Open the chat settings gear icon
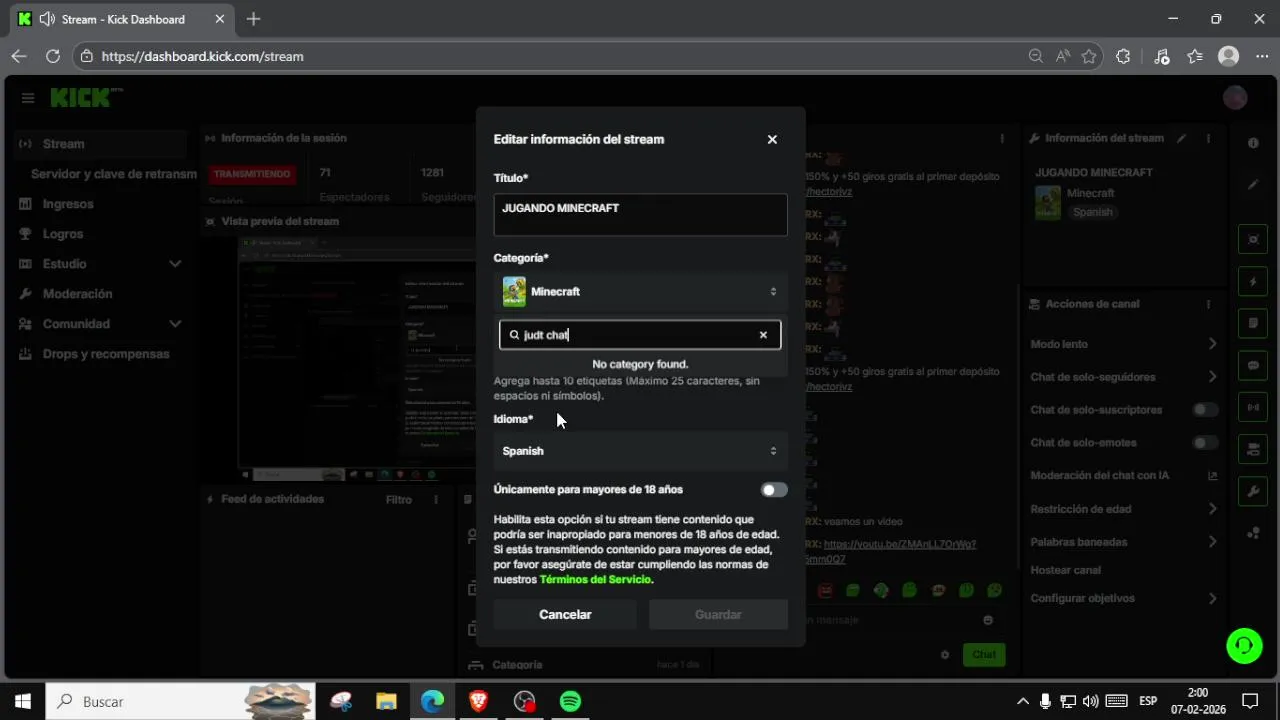 click(x=945, y=655)
